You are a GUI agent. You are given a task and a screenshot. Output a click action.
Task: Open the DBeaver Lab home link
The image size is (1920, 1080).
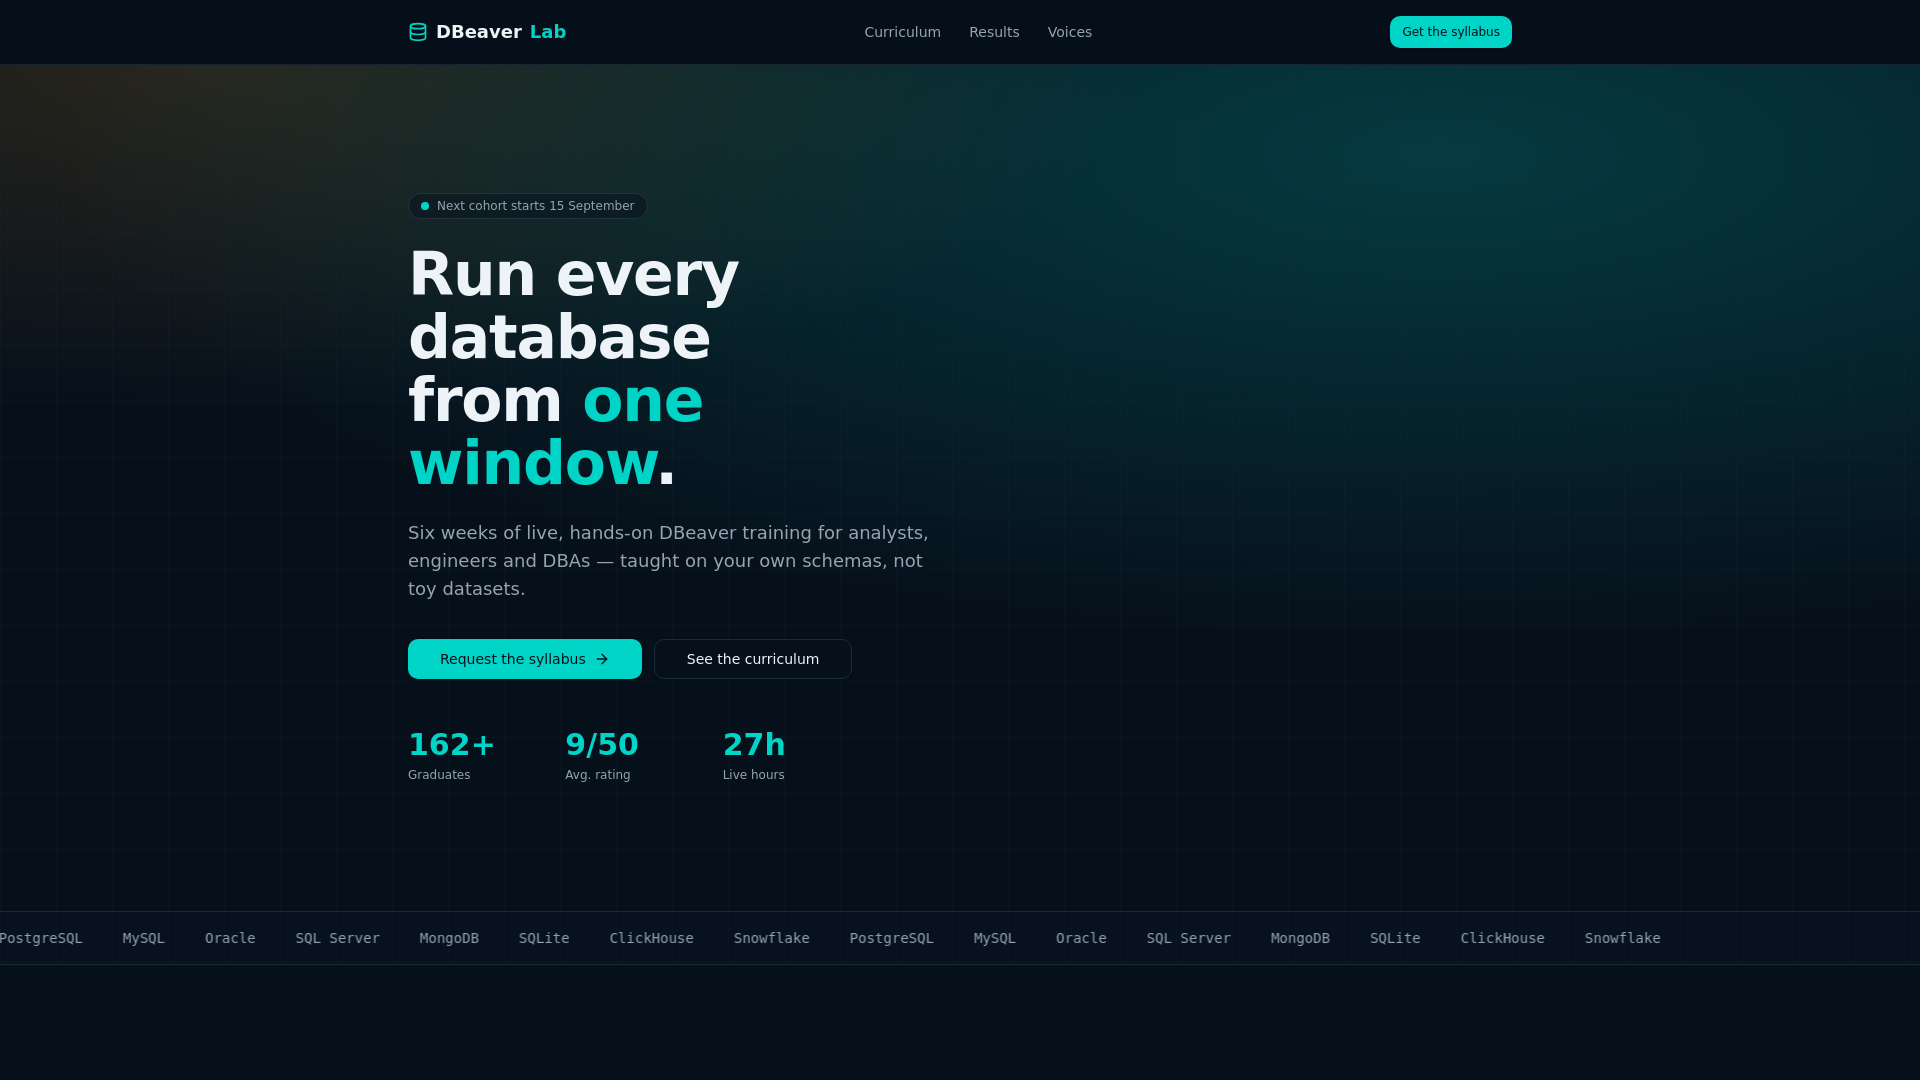[487, 32]
